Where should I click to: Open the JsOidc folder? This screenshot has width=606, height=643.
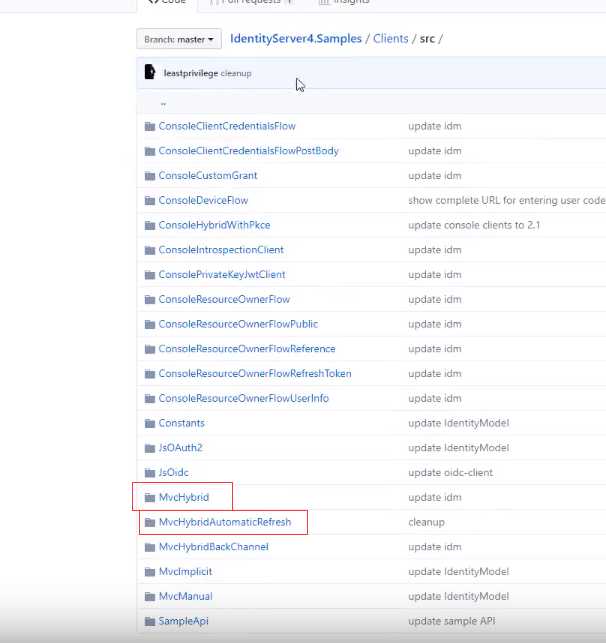pos(173,472)
